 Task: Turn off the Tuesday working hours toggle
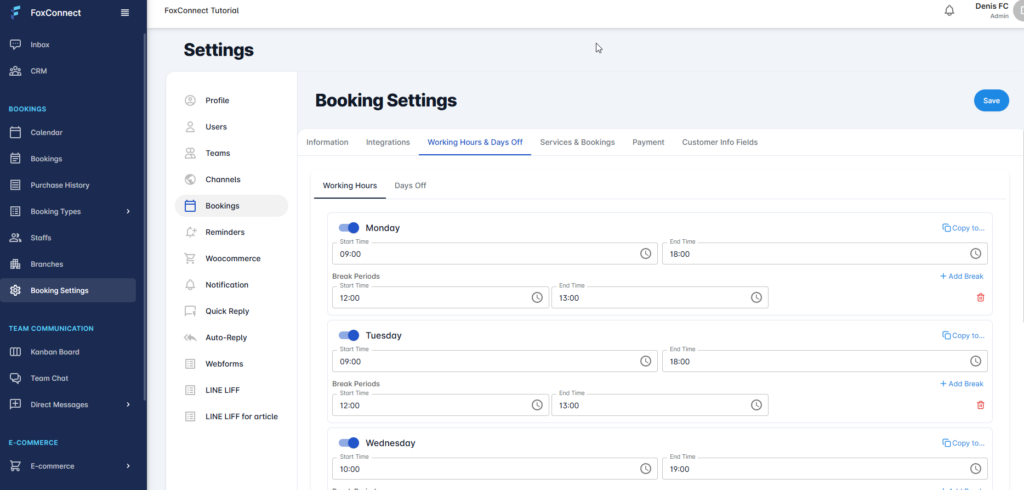(349, 336)
